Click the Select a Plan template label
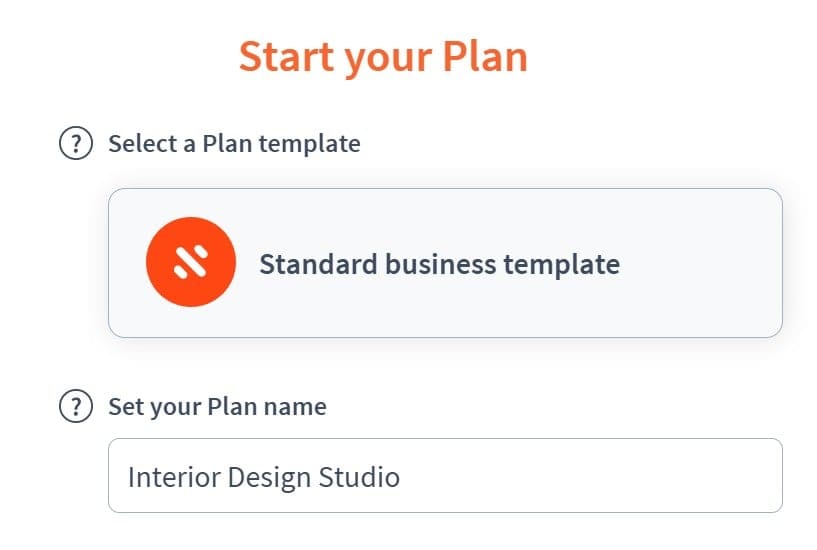This screenshot has width=817, height=550. (x=234, y=144)
